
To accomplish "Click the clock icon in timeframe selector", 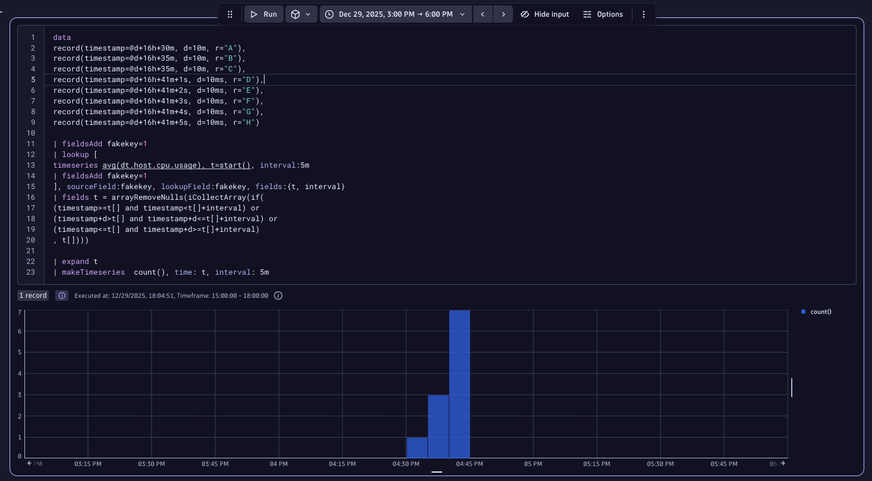I will click(x=329, y=14).
